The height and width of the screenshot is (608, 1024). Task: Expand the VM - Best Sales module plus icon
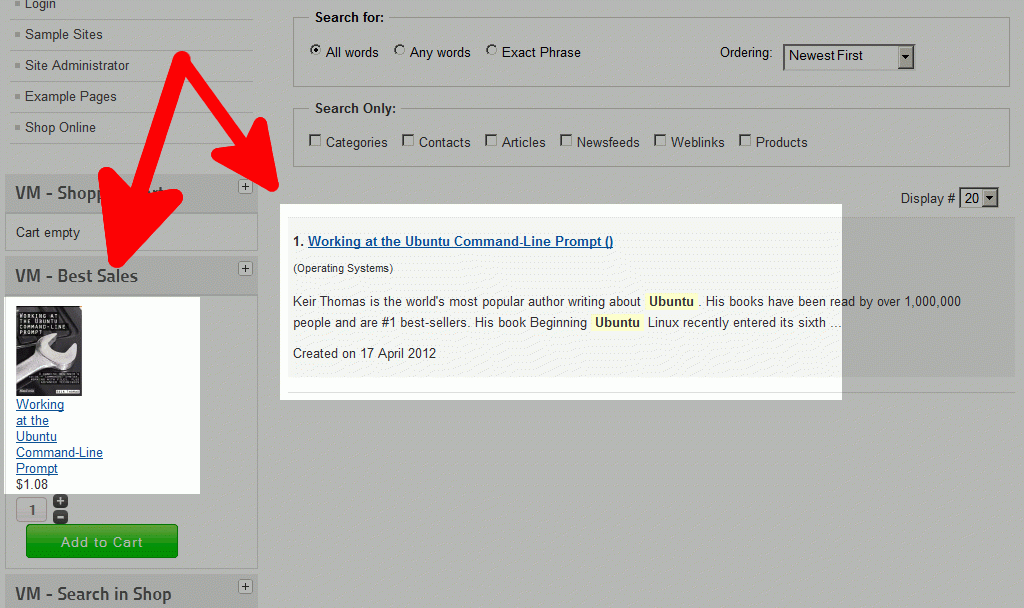pyautogui.click(x=245, y=268)
